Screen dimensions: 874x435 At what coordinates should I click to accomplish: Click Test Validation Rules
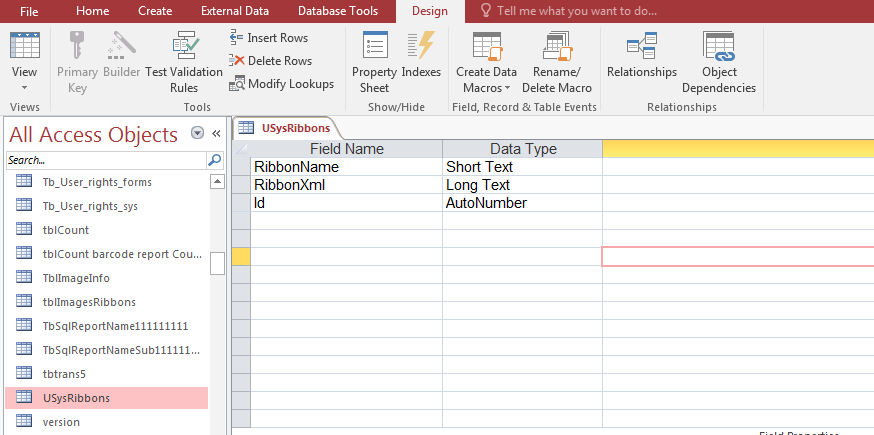184,62
